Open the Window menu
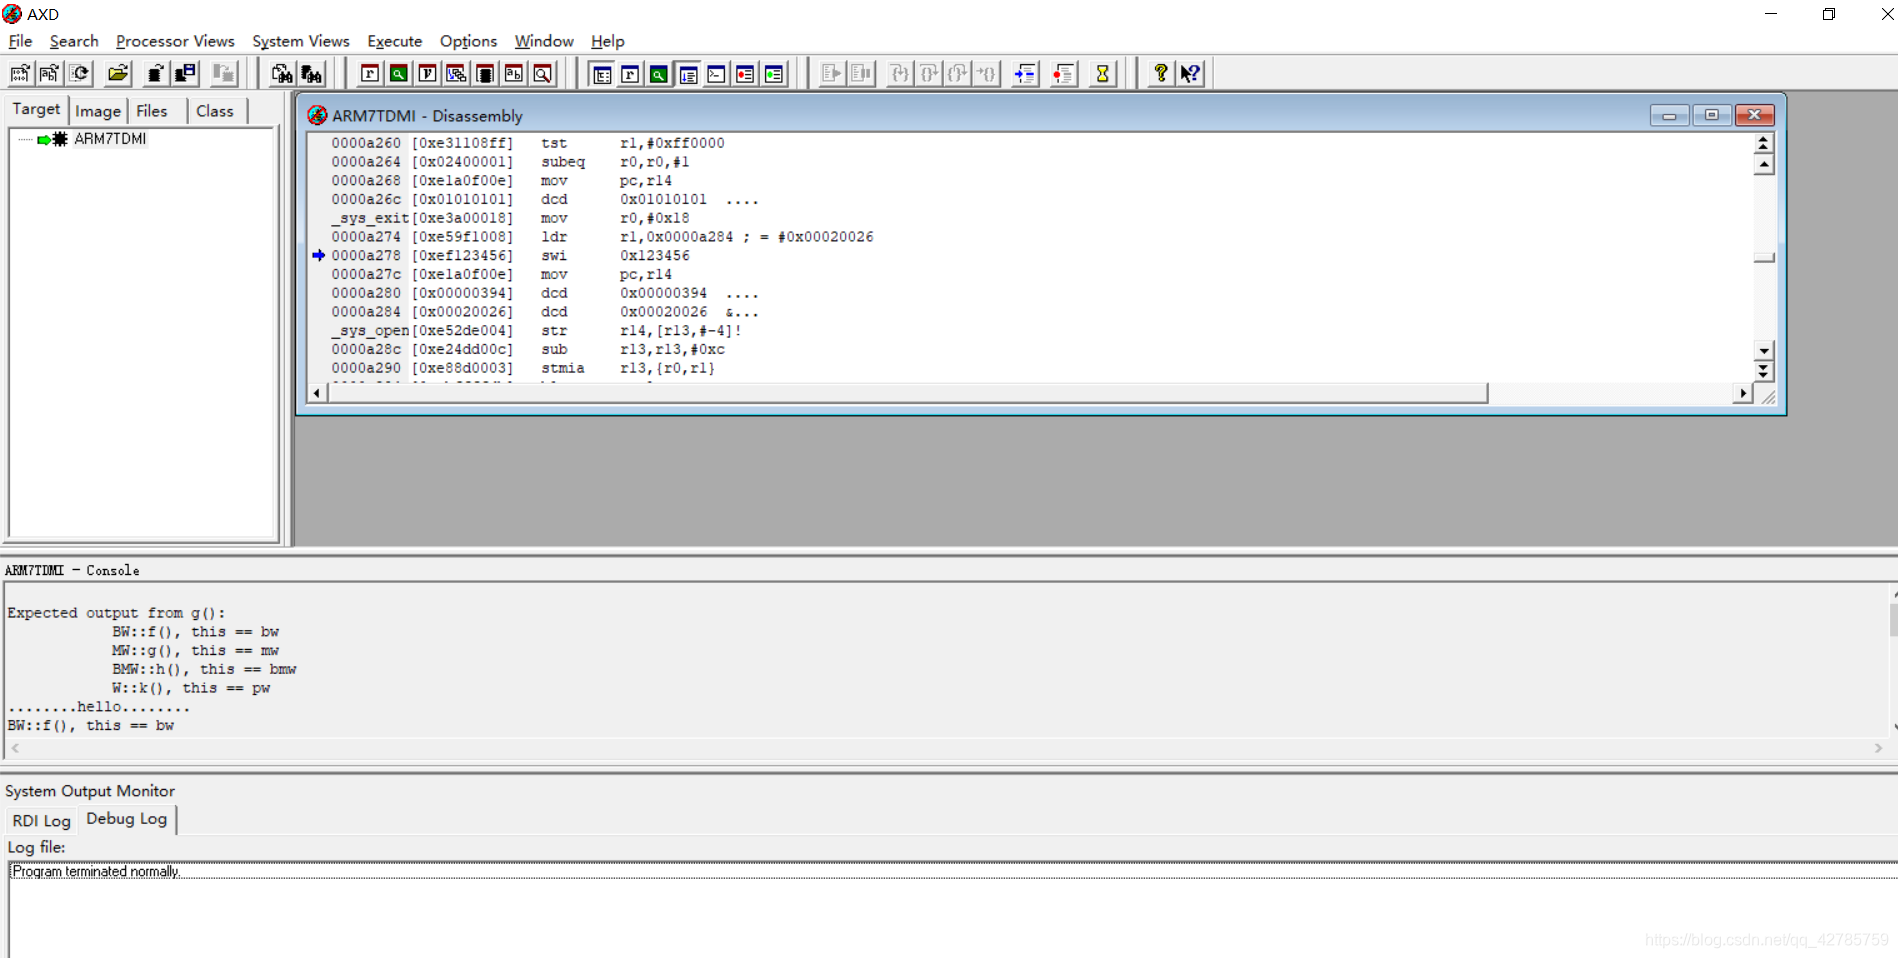 click(544, 41)
